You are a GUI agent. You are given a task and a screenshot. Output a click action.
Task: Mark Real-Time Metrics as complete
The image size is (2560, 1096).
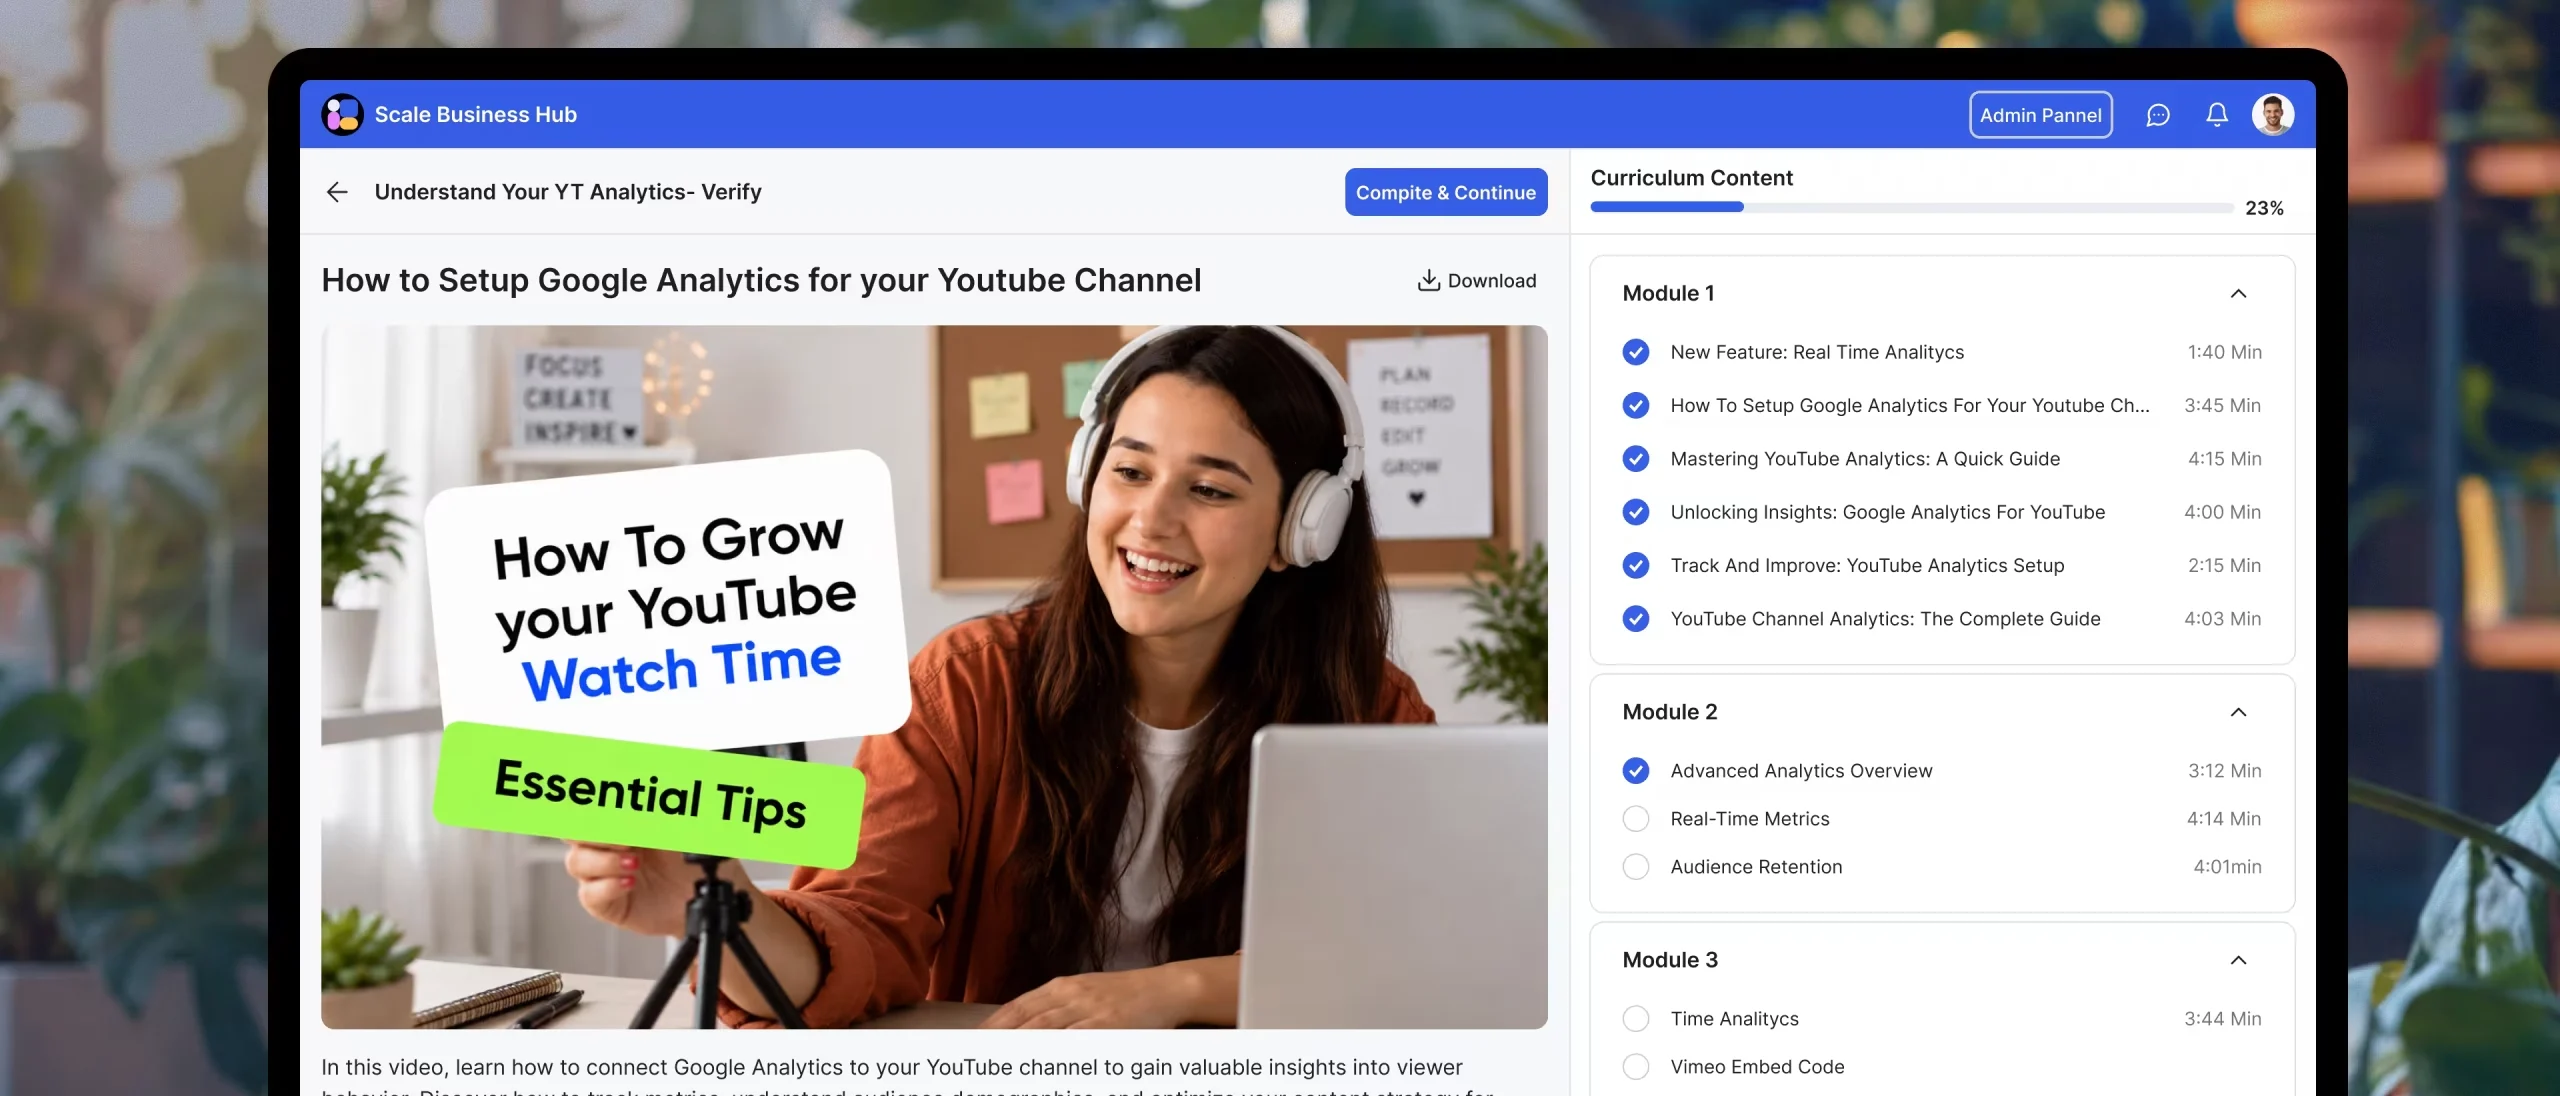tap(1636, 819)
